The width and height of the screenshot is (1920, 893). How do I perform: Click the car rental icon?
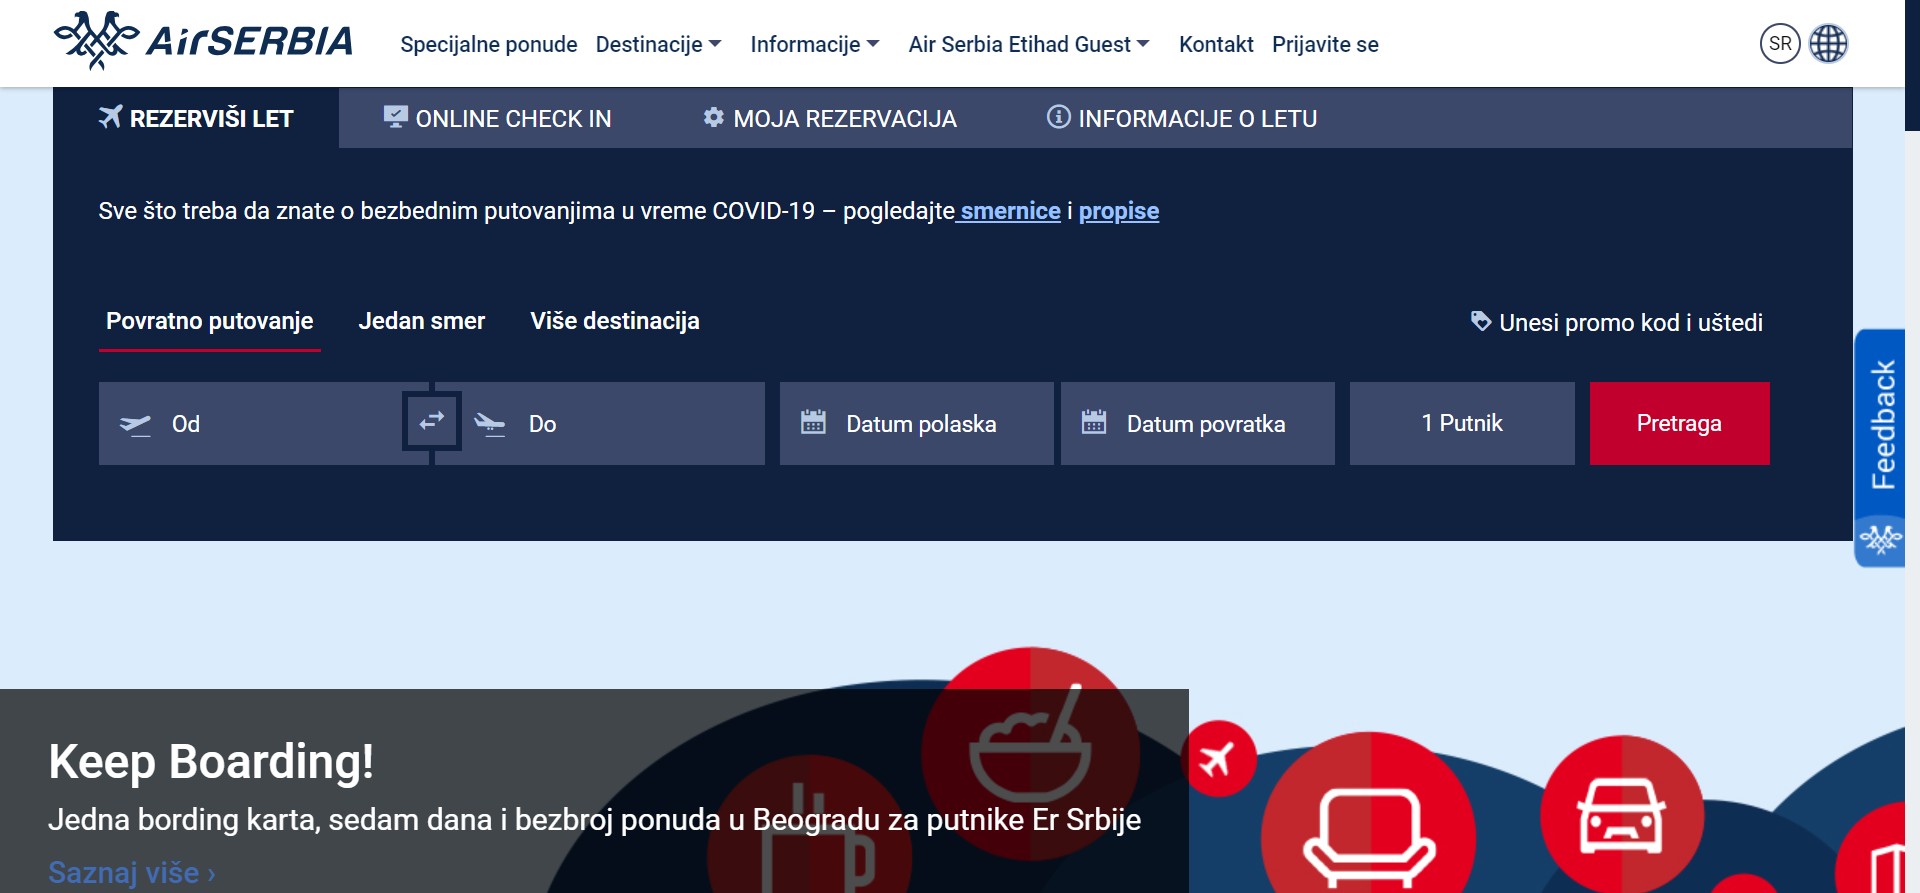point(1620,815)
